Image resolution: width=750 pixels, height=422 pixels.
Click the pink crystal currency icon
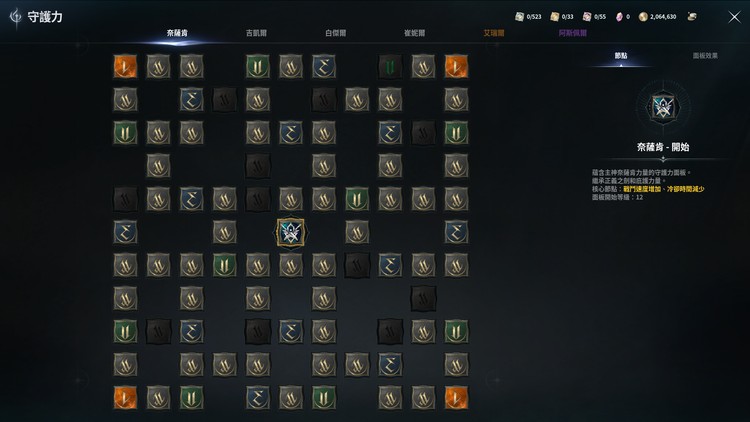pyautogui.click(x=619, y=17)
